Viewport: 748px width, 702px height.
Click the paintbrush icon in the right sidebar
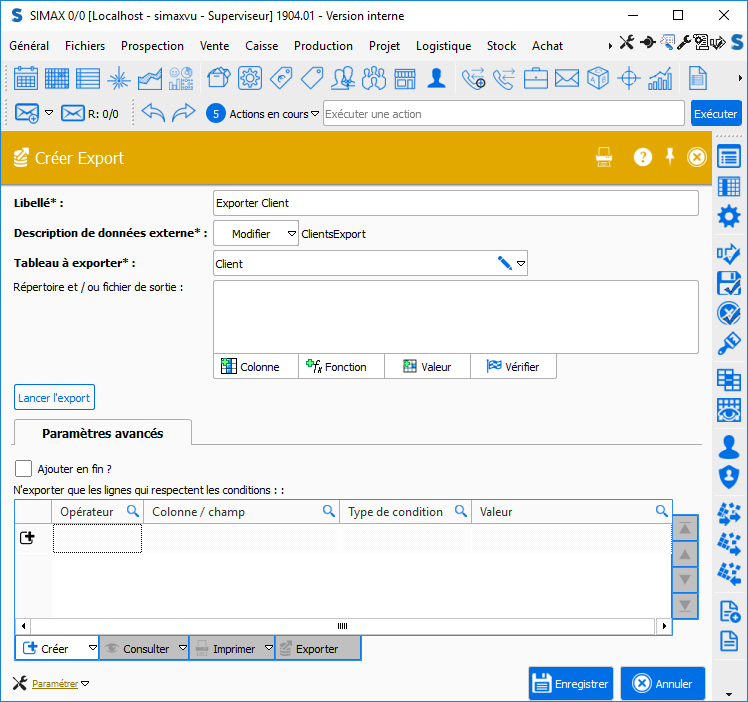[729, 345]
